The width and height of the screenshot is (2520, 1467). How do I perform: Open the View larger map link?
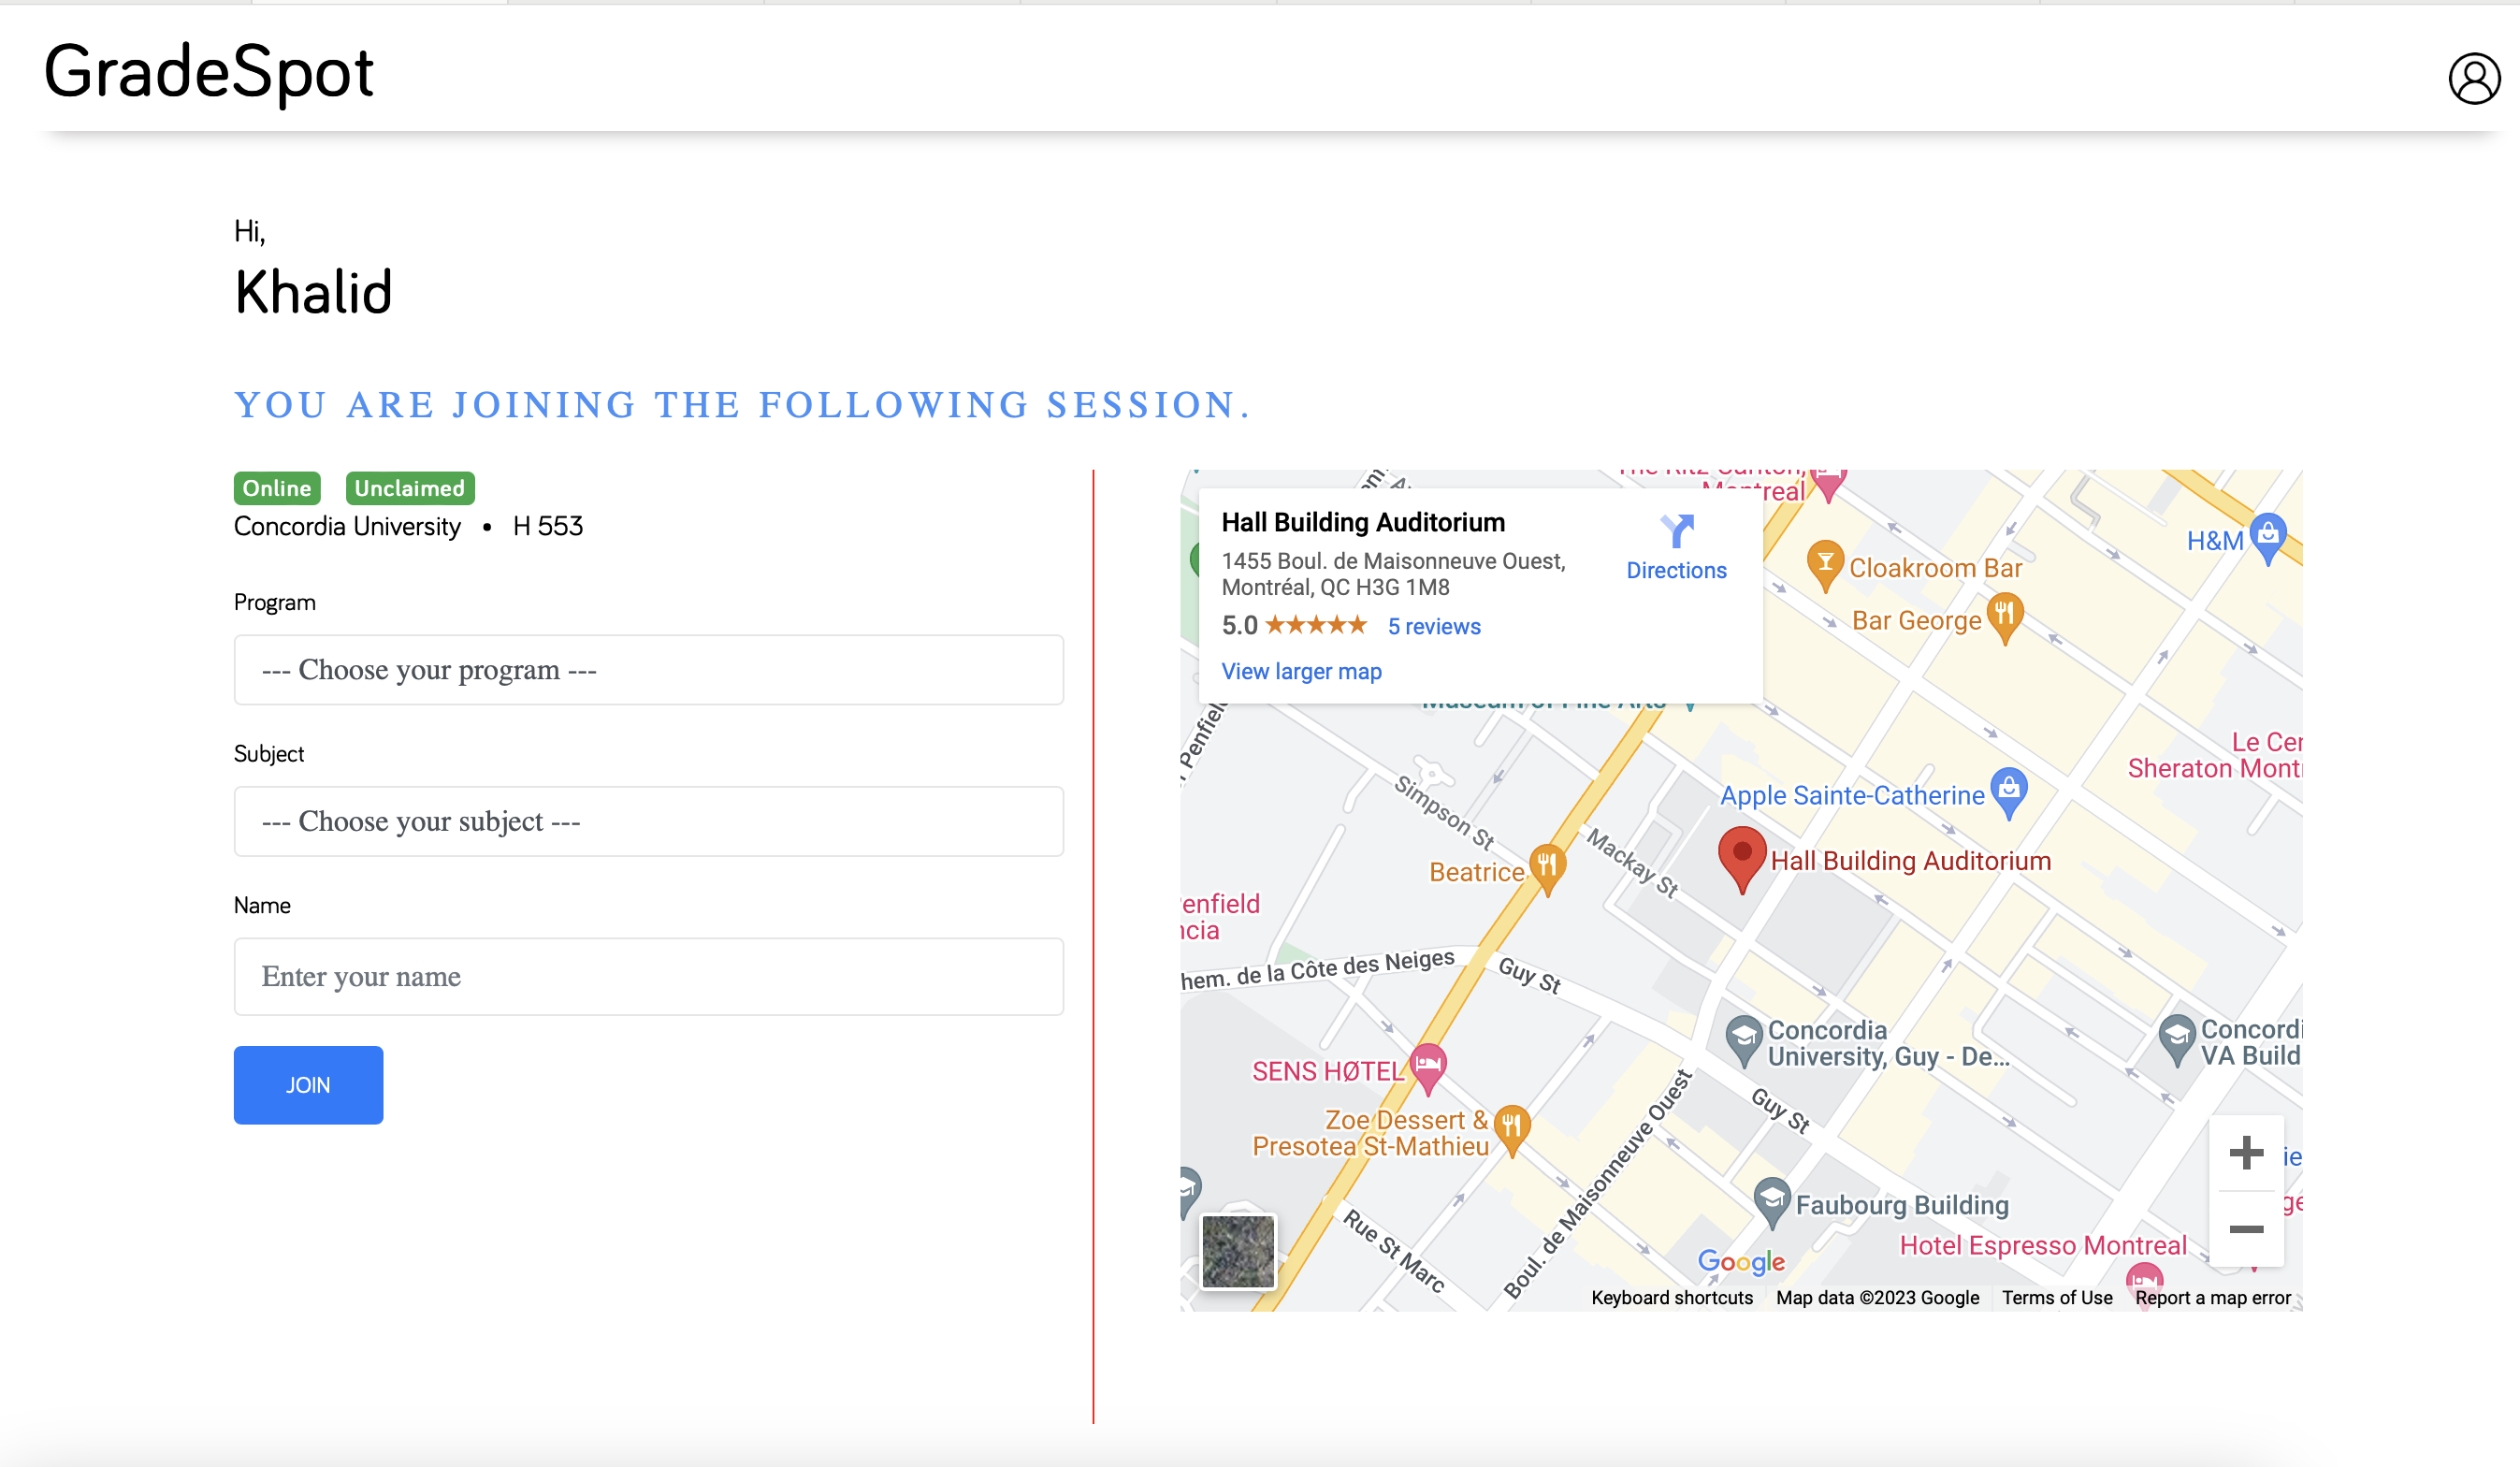(1301, 671)
